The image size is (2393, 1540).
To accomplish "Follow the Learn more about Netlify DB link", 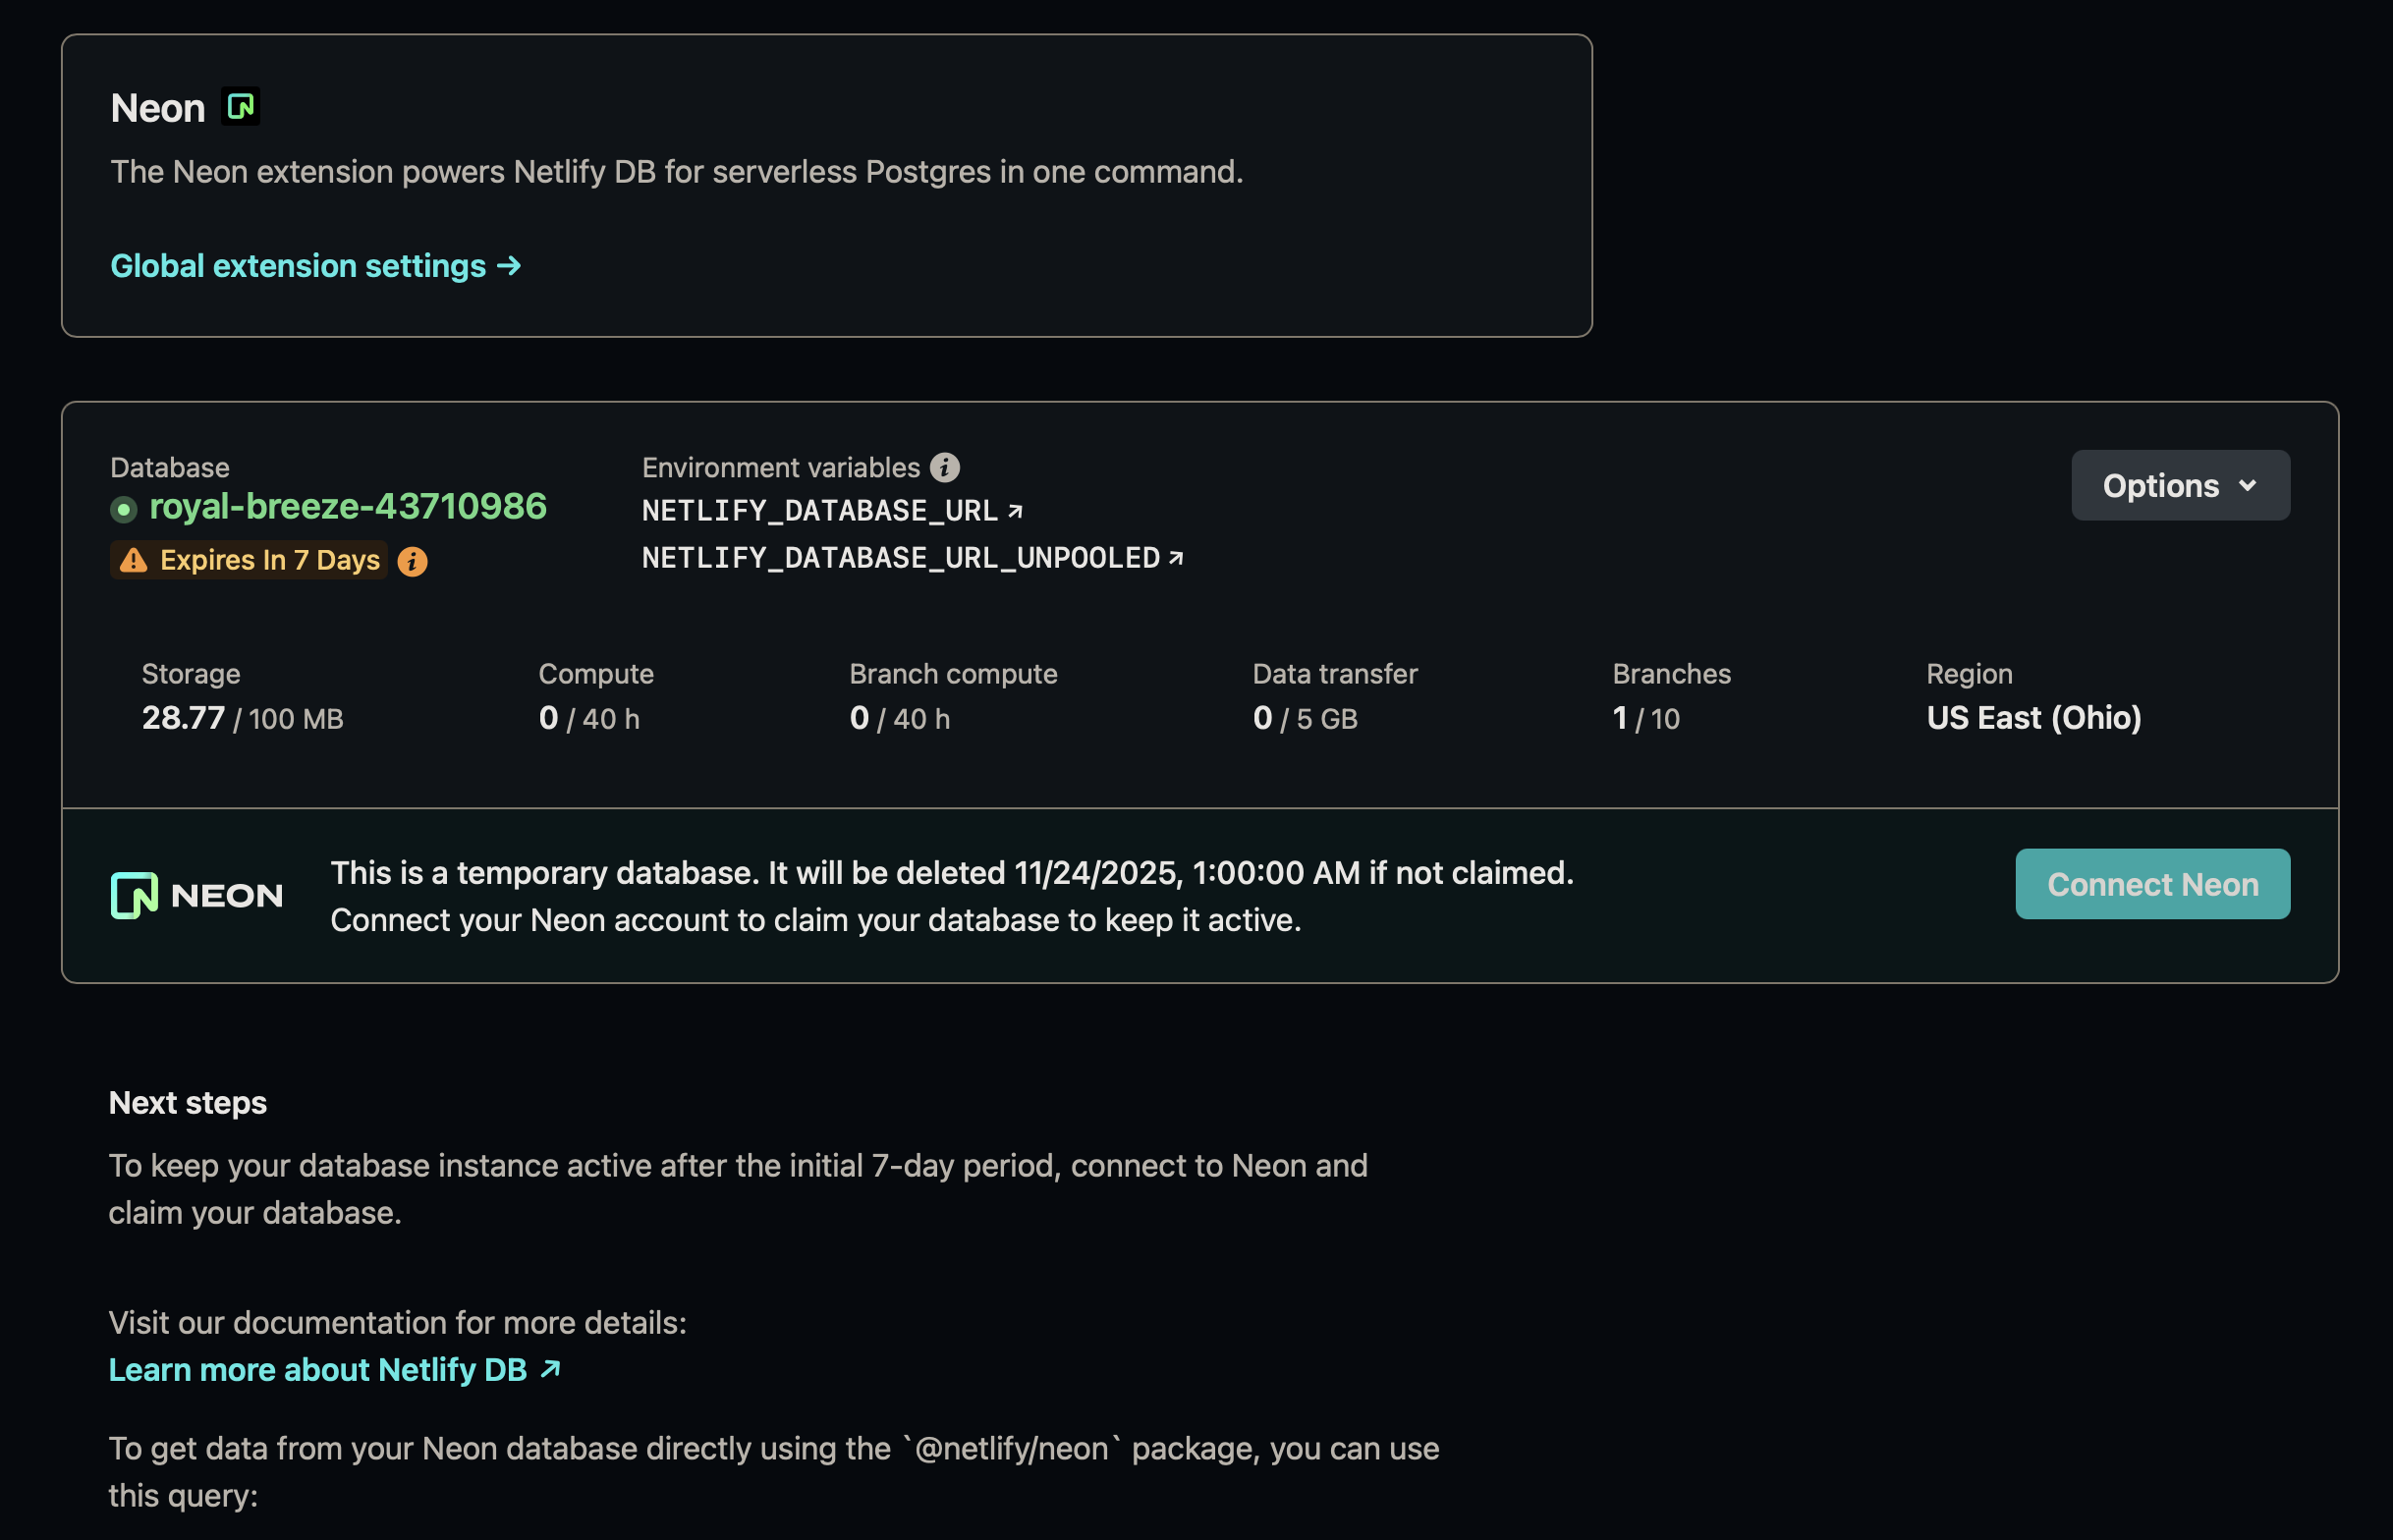I will pyautogui.click(x=318, y=1369).
